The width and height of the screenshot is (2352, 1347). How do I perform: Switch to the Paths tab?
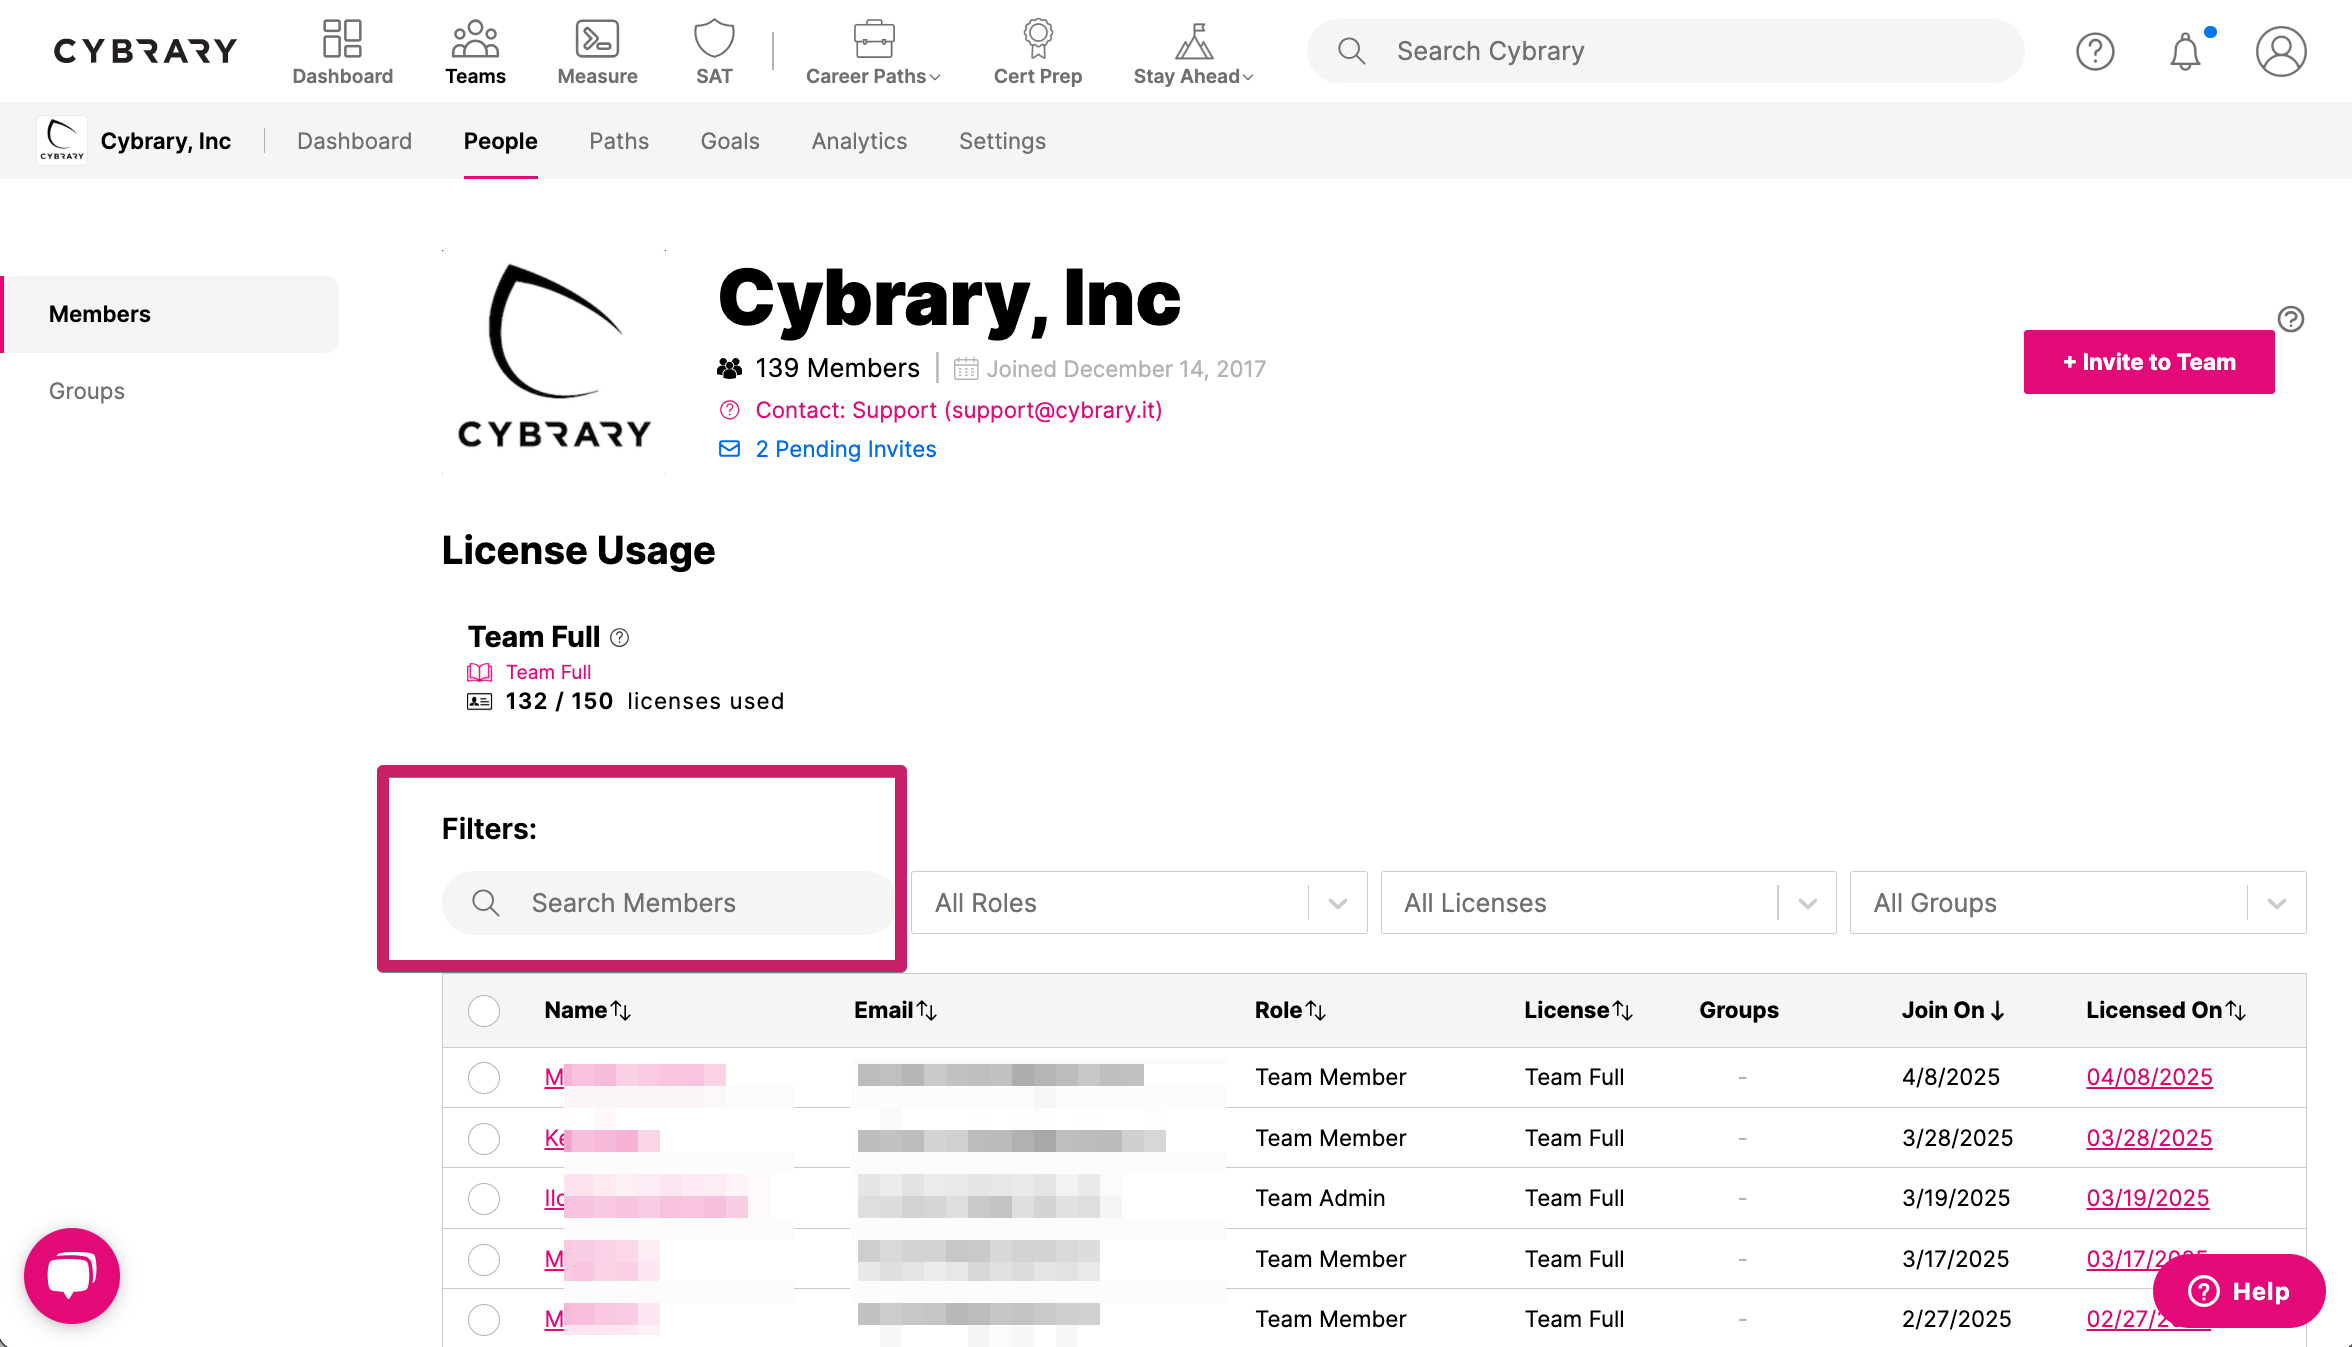coord(619,141)
